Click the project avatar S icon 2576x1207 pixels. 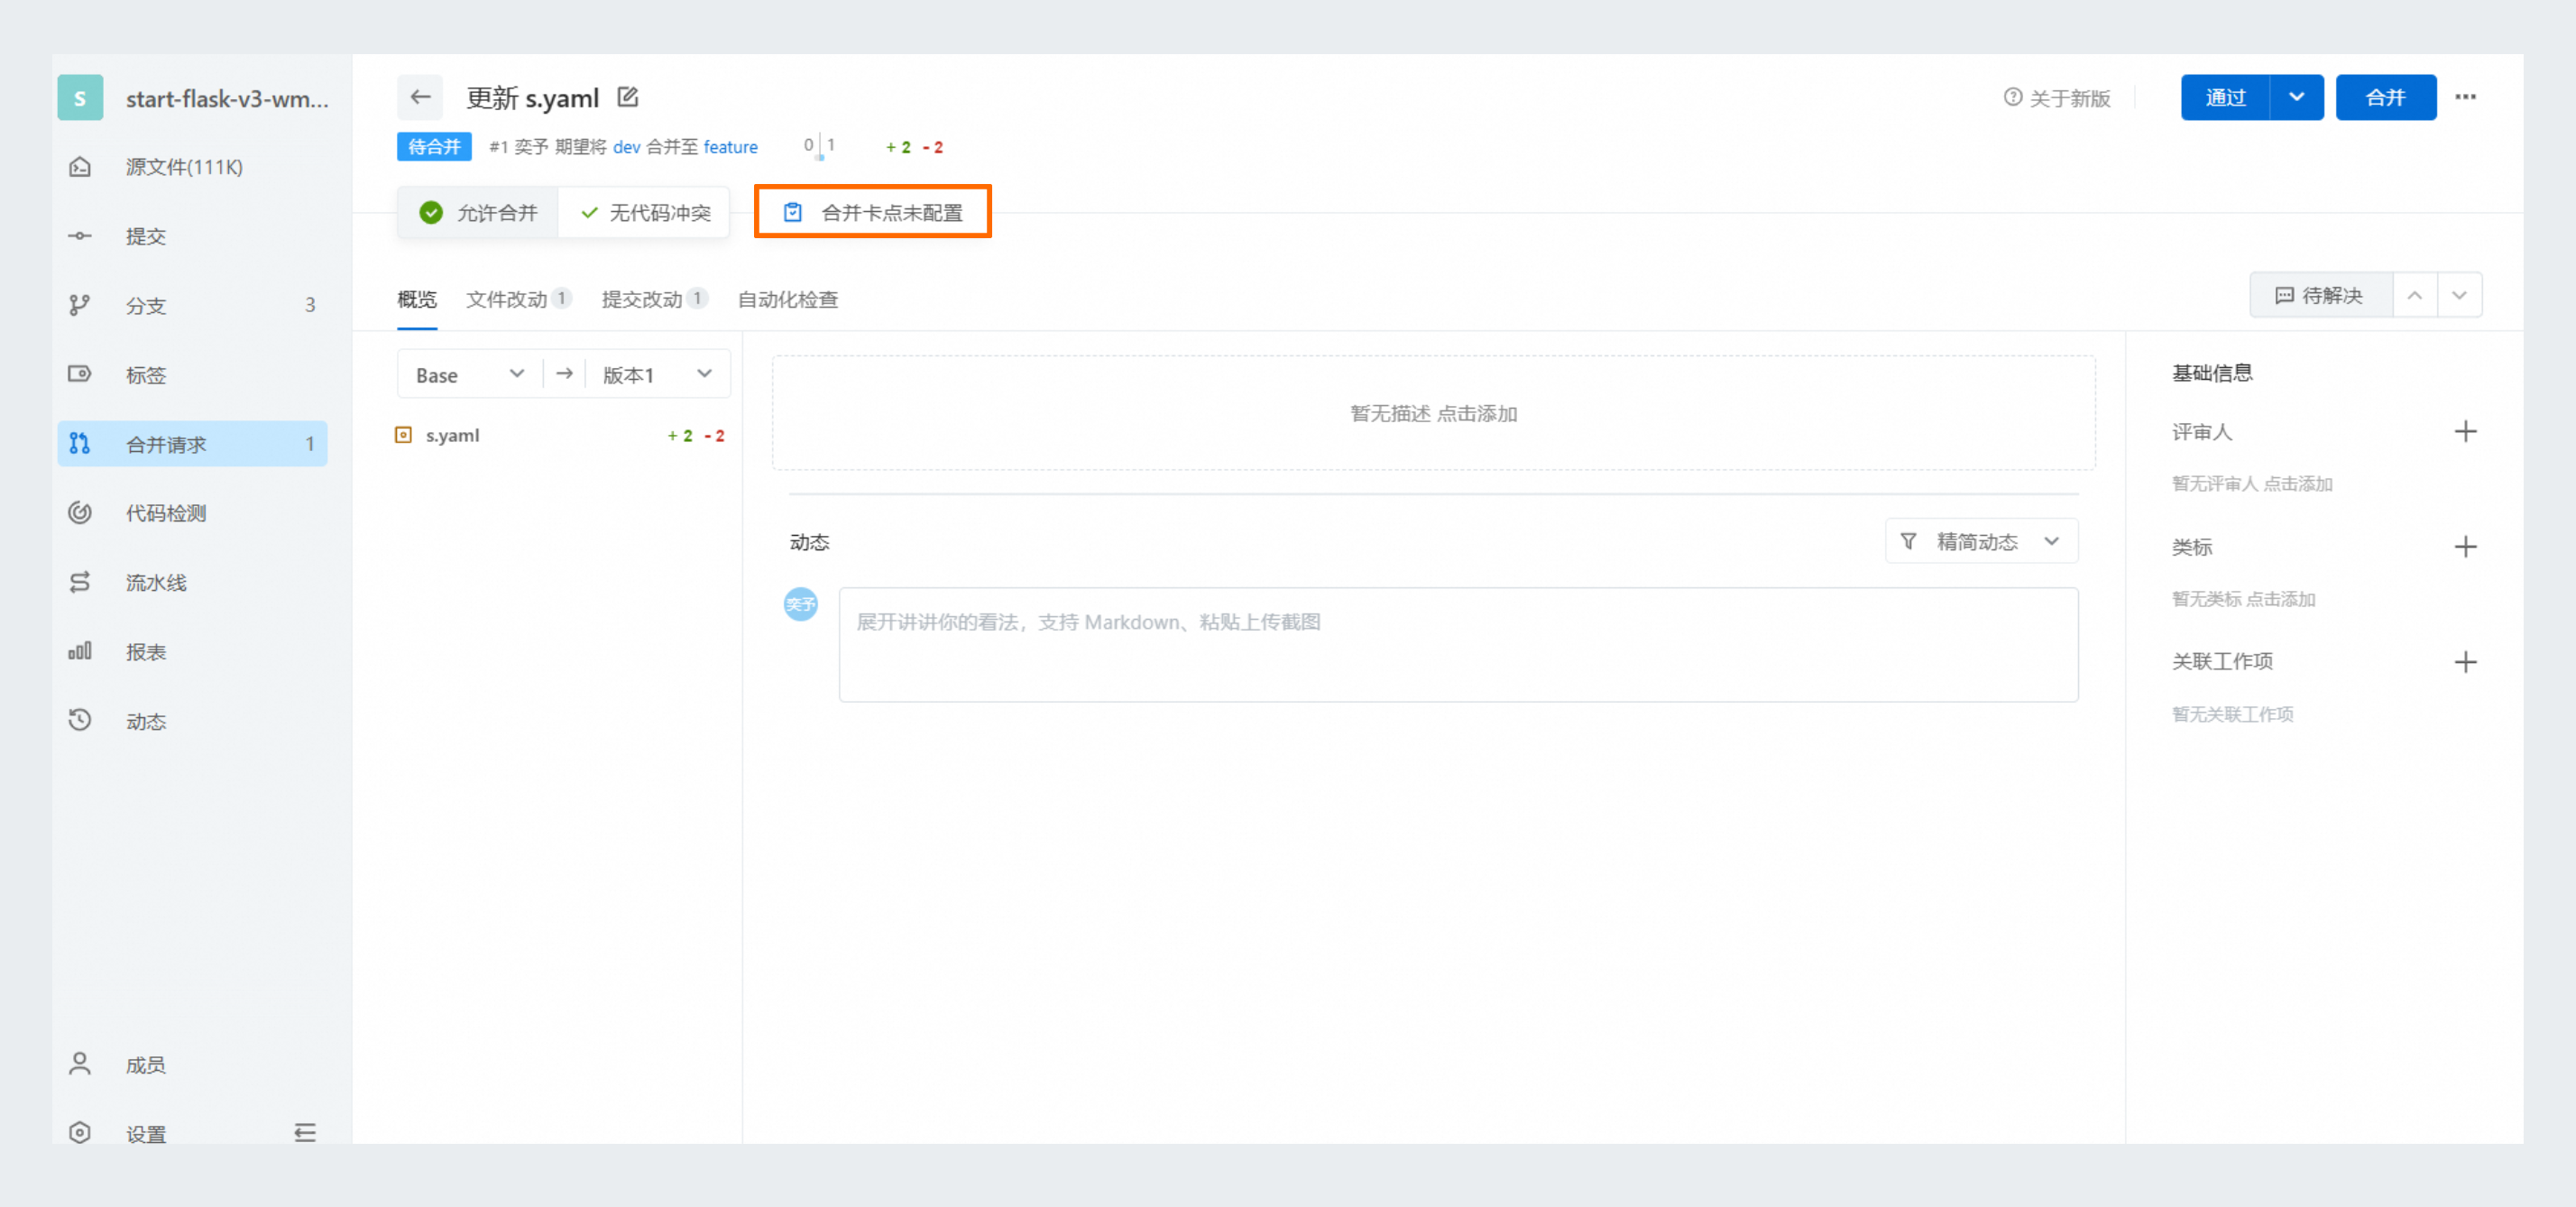tap(80, 98)
